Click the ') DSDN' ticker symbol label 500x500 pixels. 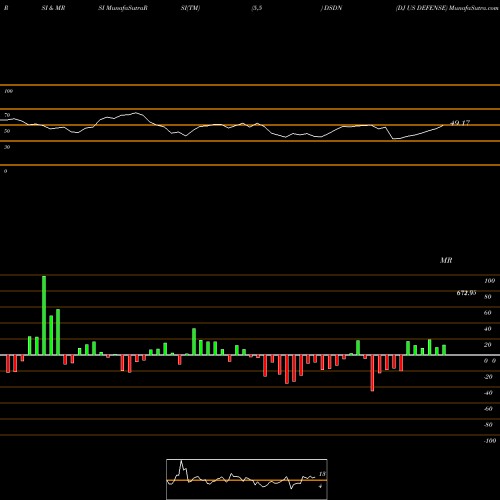[x=331, y=8]
